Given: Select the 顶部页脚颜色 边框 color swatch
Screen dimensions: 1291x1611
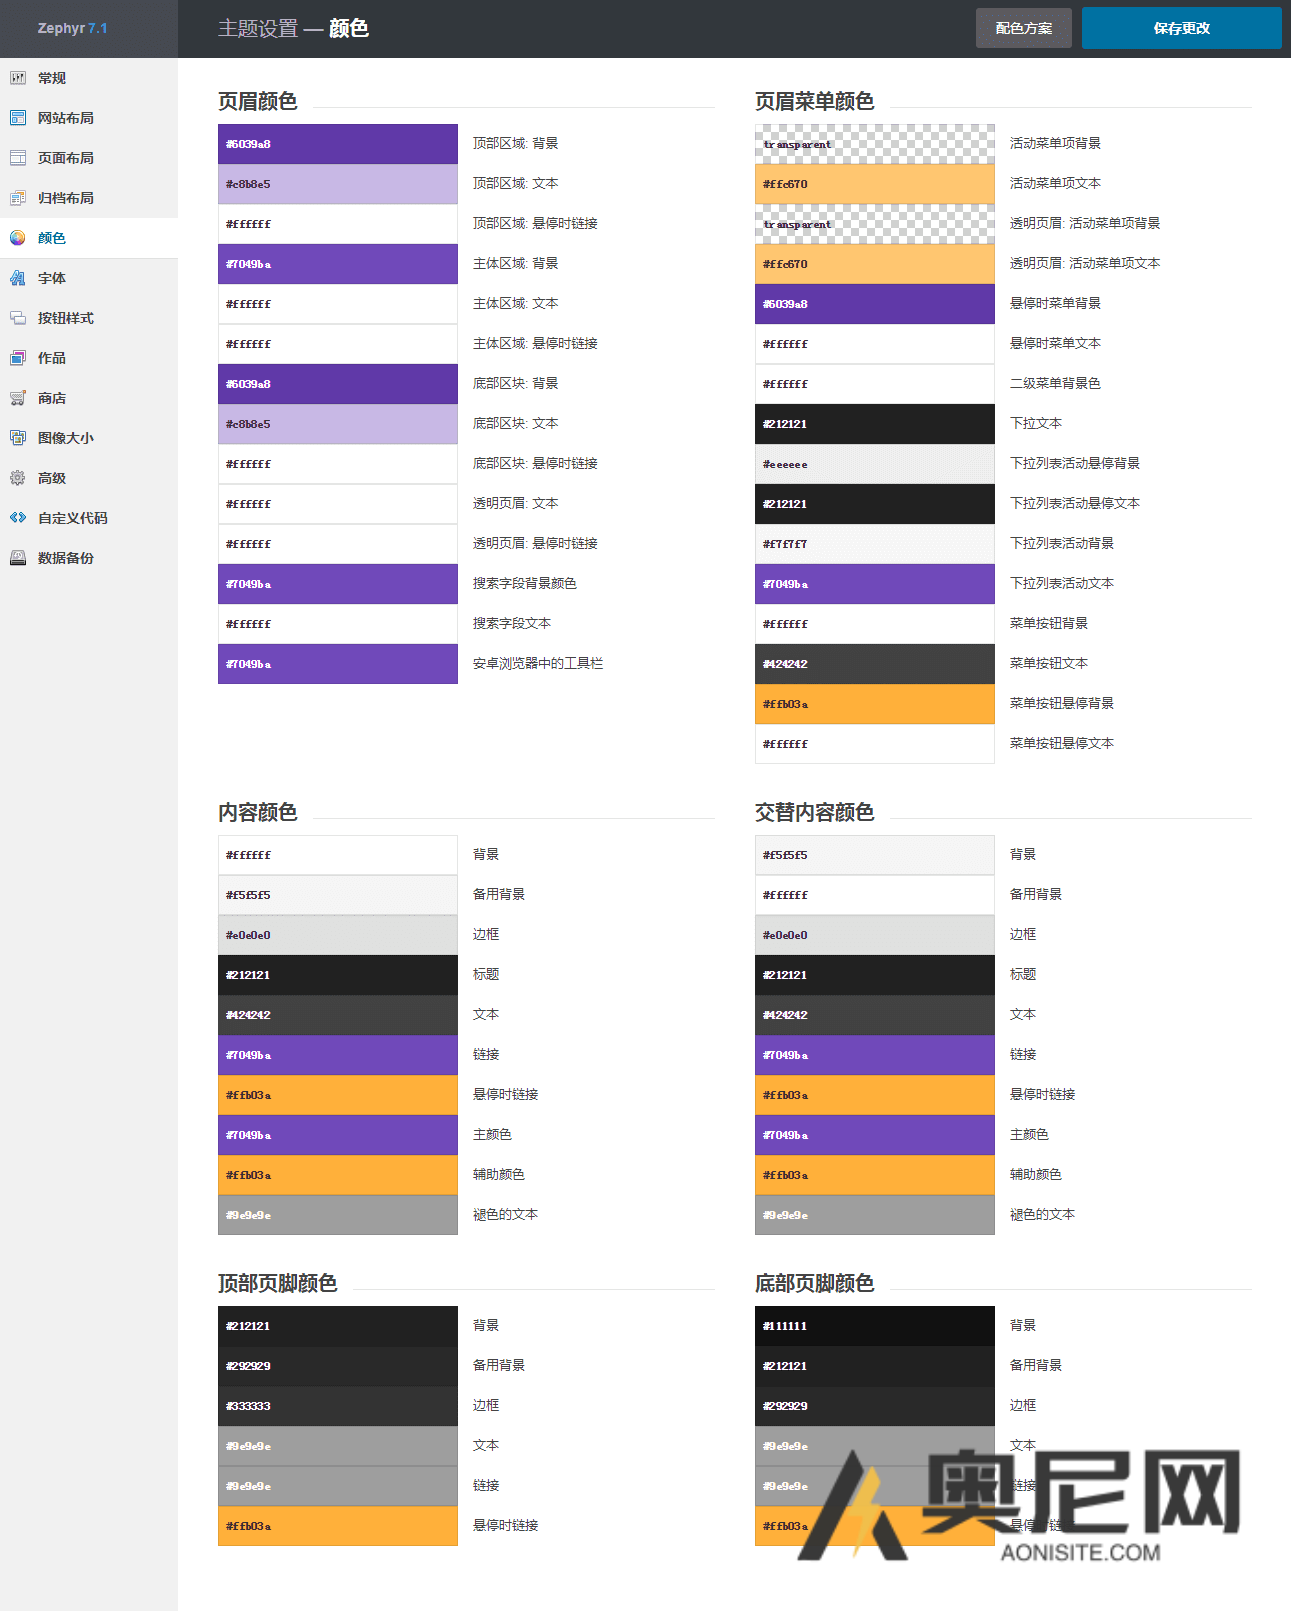Looking at the screenshot, I should (x=337, y=1406).
